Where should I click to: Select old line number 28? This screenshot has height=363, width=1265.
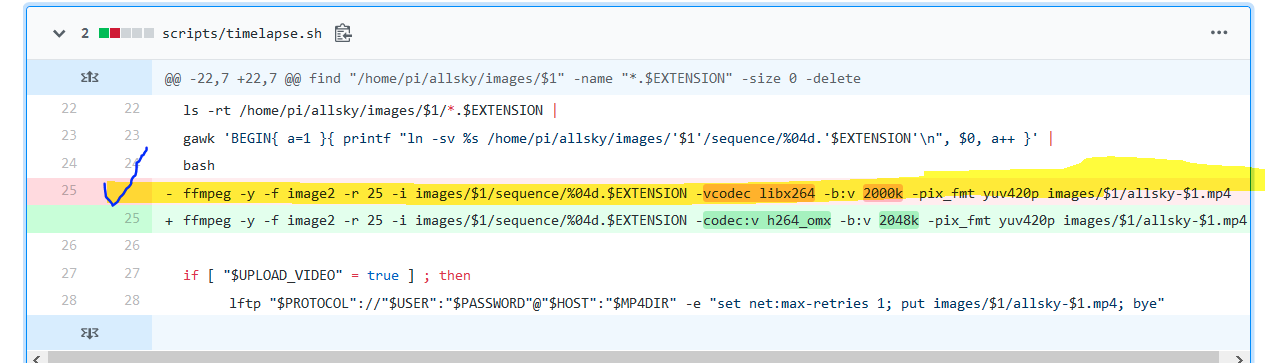click(x=69, y=301)
